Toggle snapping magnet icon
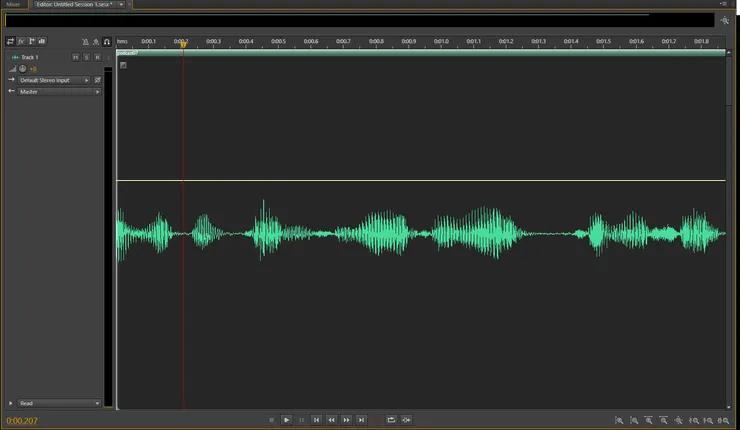This screenshot has width=740, height=430. tap(106, 42)
